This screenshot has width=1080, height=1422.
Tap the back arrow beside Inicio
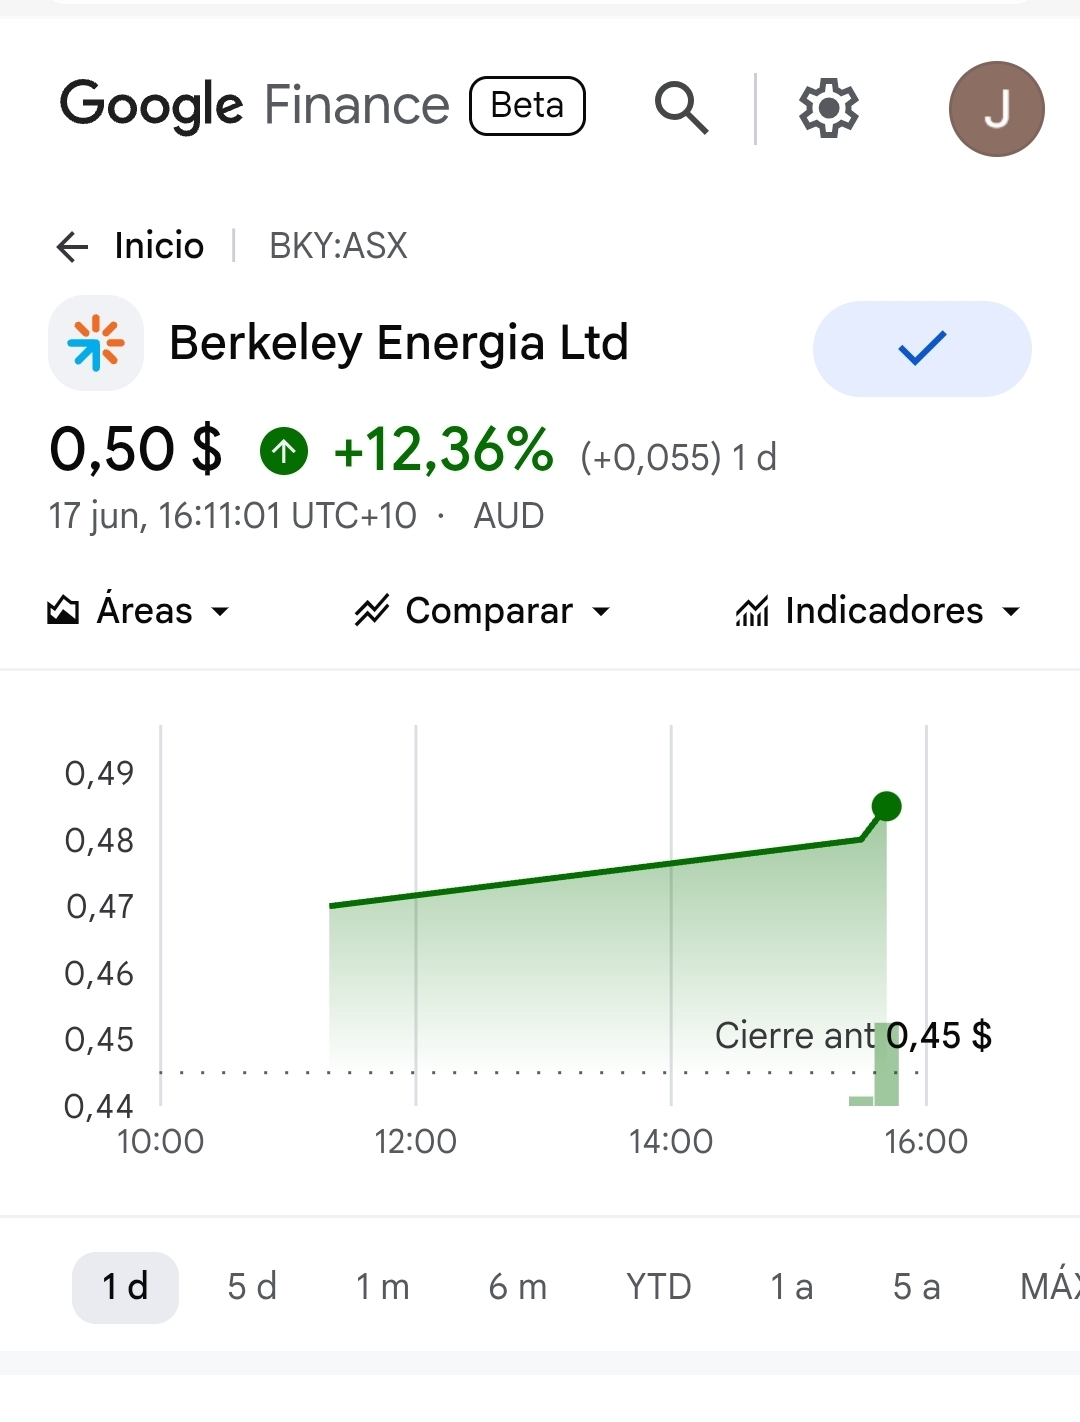(73, 246)
